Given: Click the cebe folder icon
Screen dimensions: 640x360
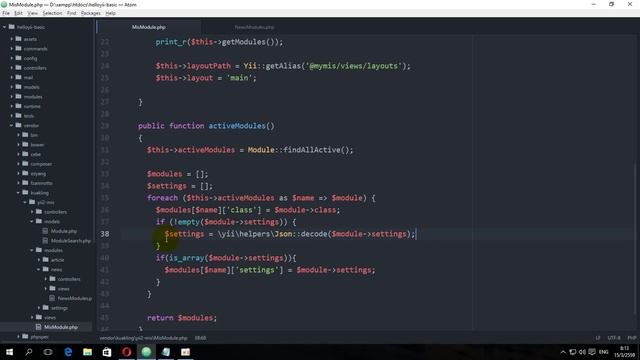Looking at the screenshot, I should point(25,154).
